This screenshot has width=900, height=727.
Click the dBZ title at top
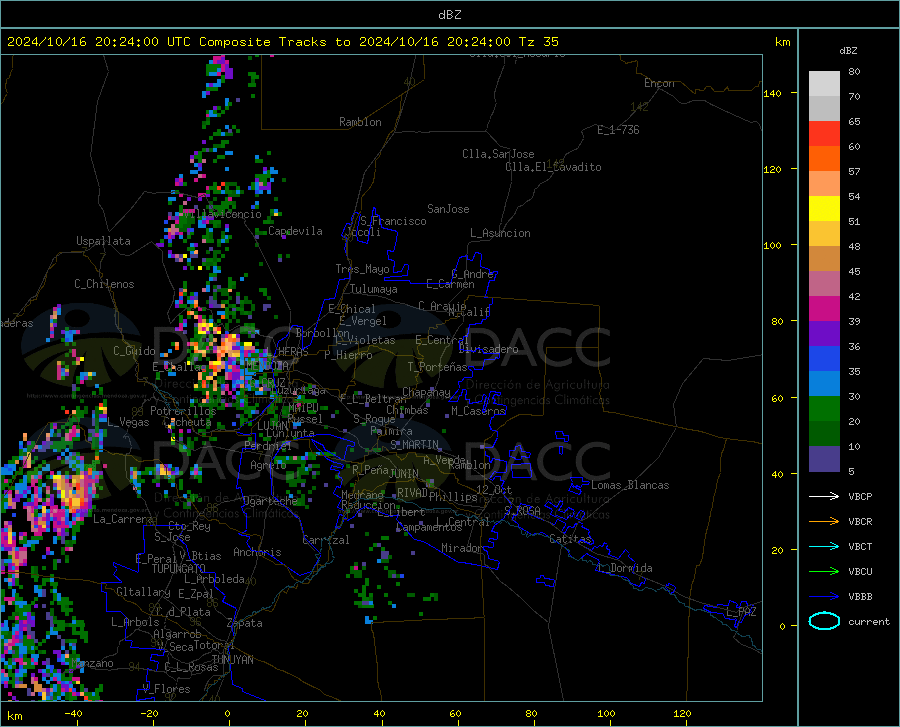tap(449, 15)
